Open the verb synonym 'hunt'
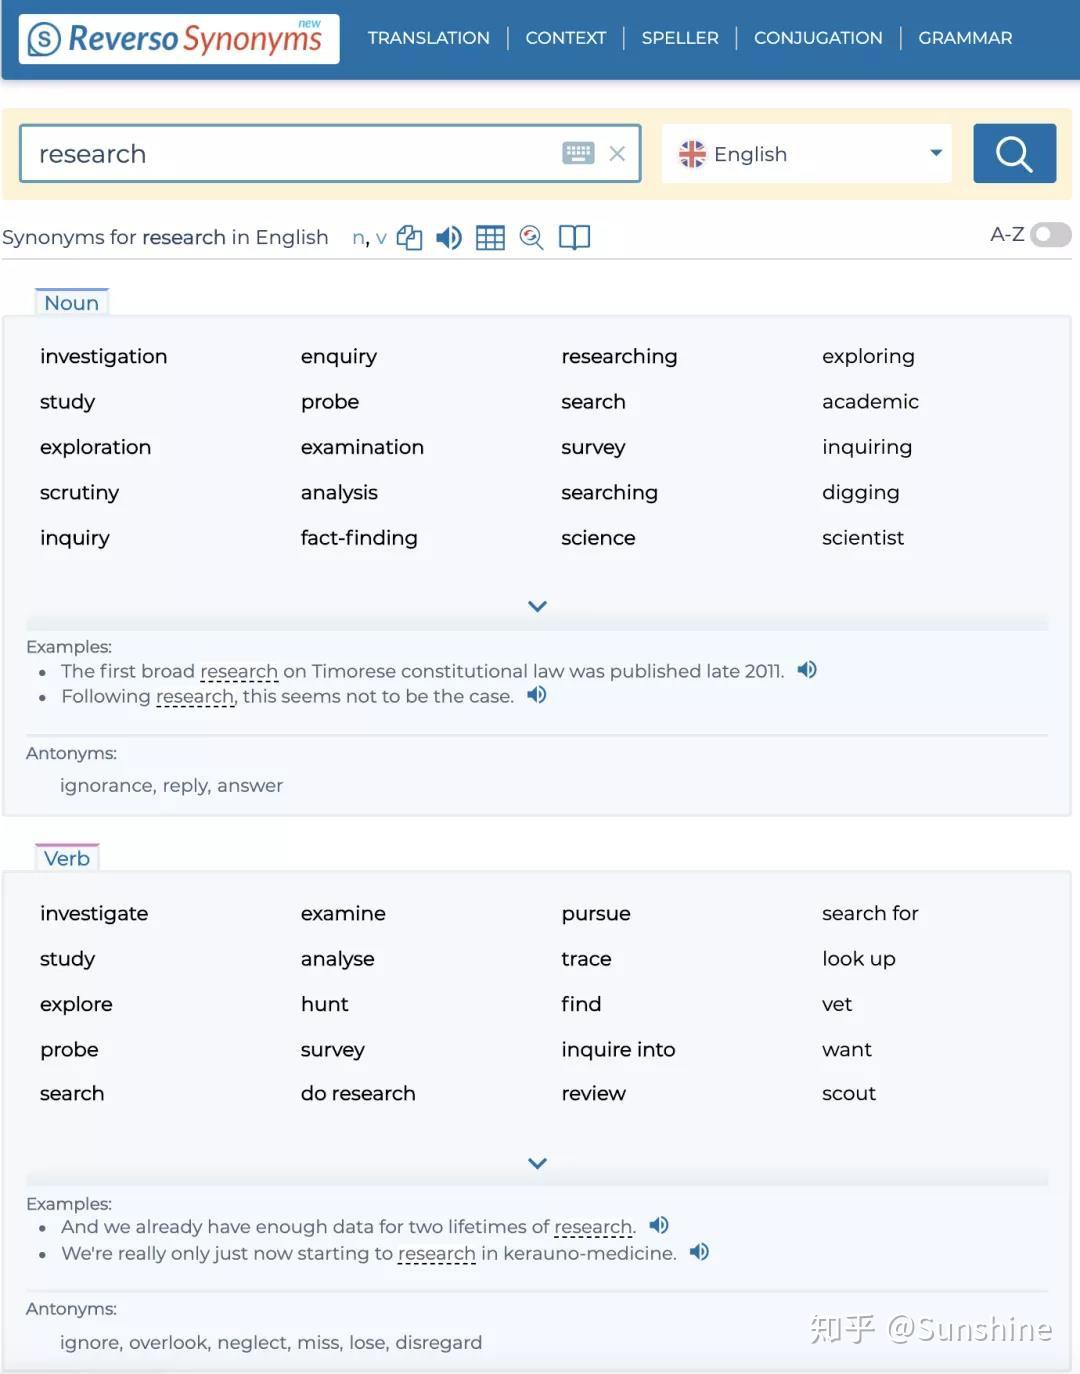 pyautogui.click(x=324, y=1004)
